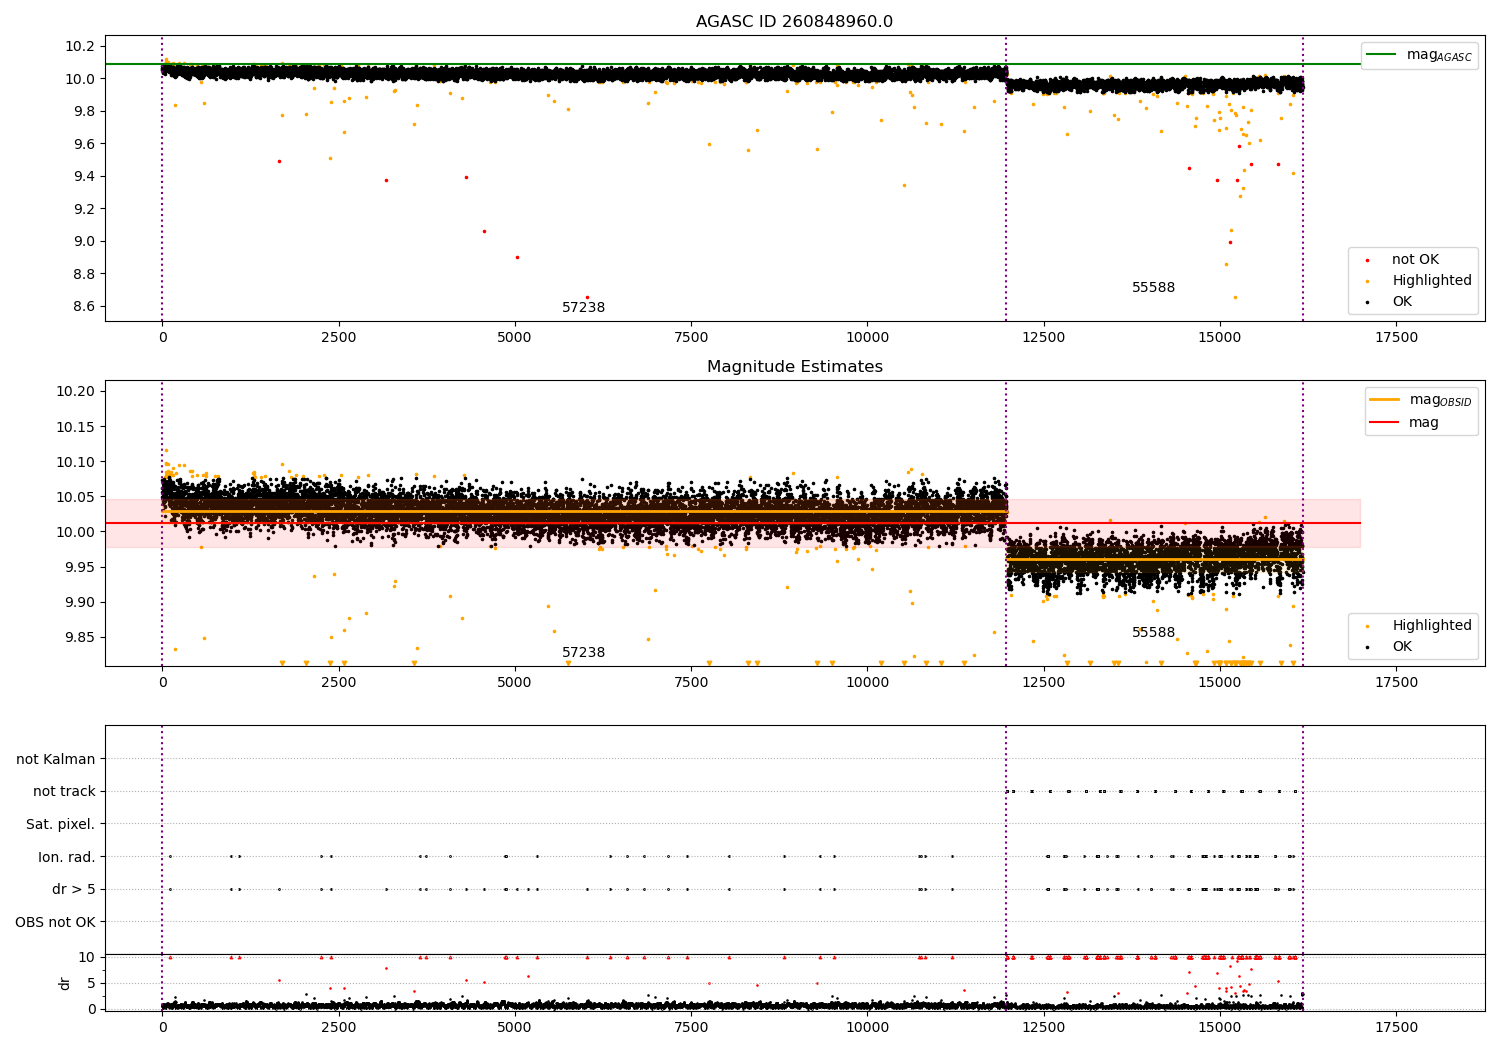Select black "OK" entry in AGASC ID plot legend
Viewport: 1500px width, 1050px height.
click(x=1390, y=301)
